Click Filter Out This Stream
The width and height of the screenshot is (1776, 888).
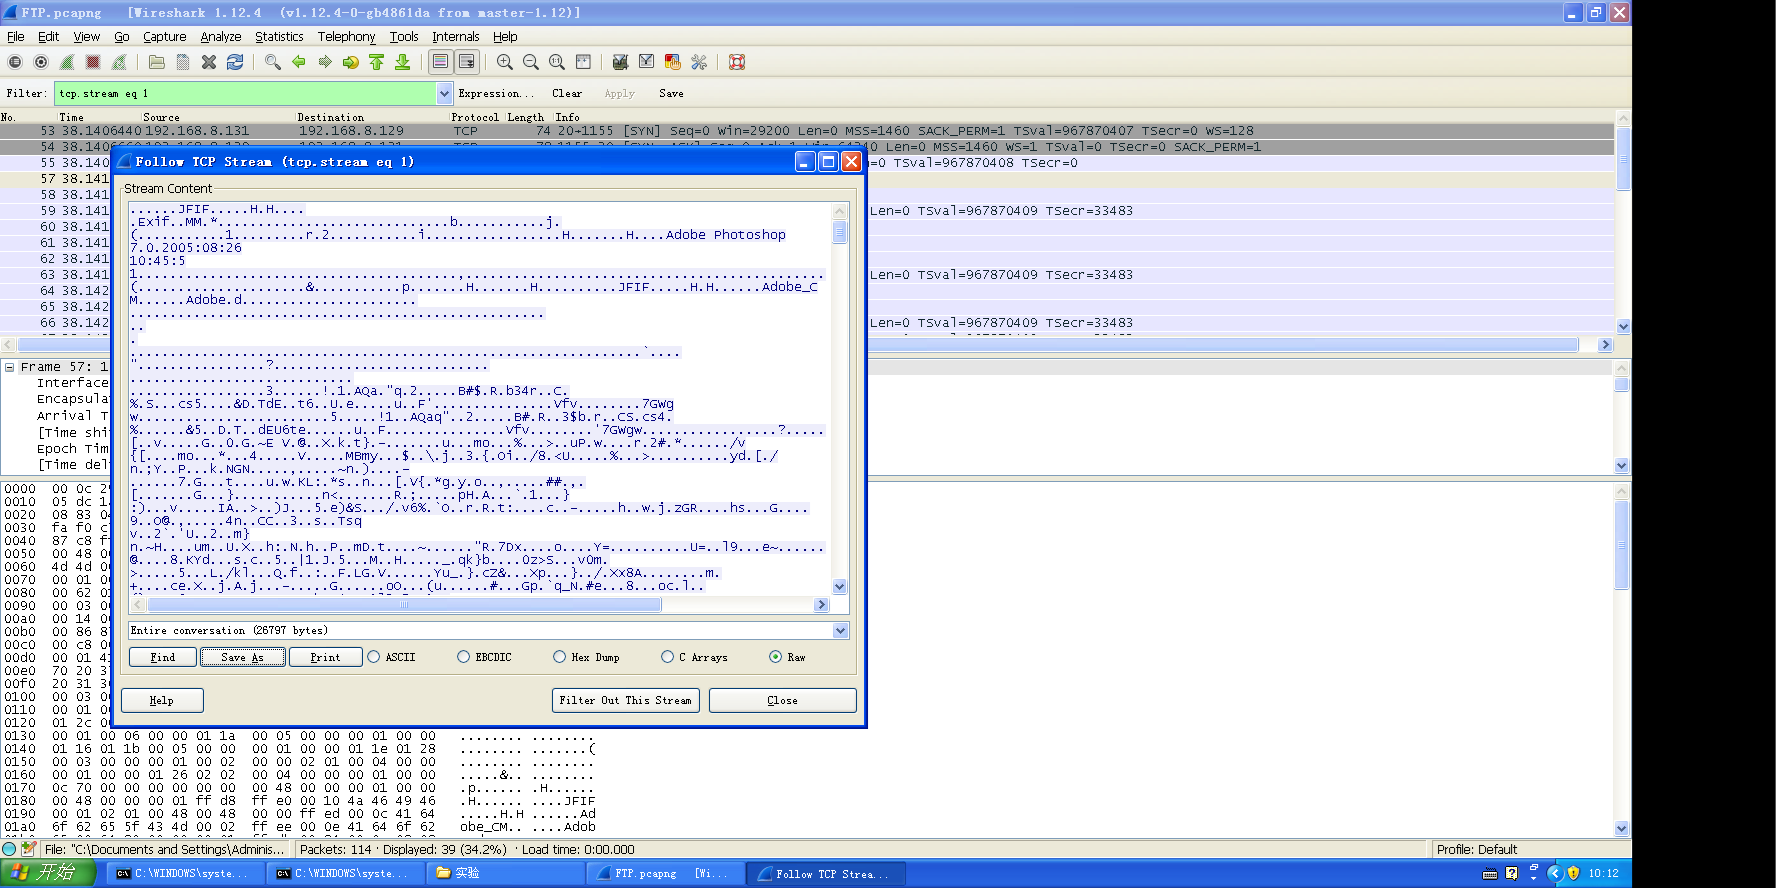point(625,700)
